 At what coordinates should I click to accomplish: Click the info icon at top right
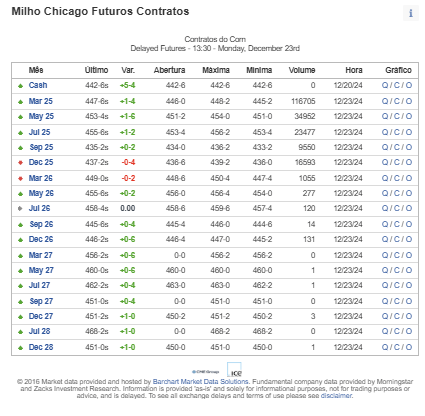[411, 13]
